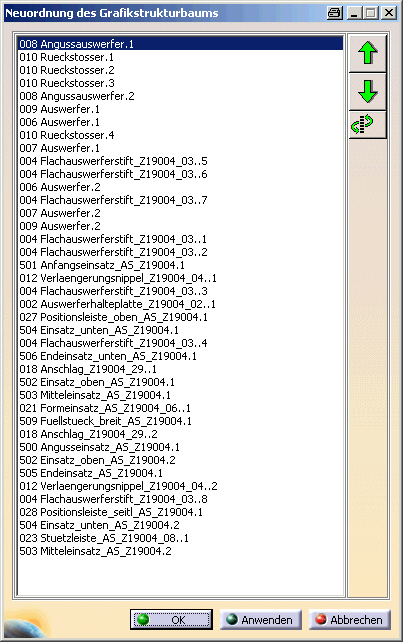403x642 pixels.
Task: Cancel with the Abbrechen button
Action: click(x=349, y=619)
